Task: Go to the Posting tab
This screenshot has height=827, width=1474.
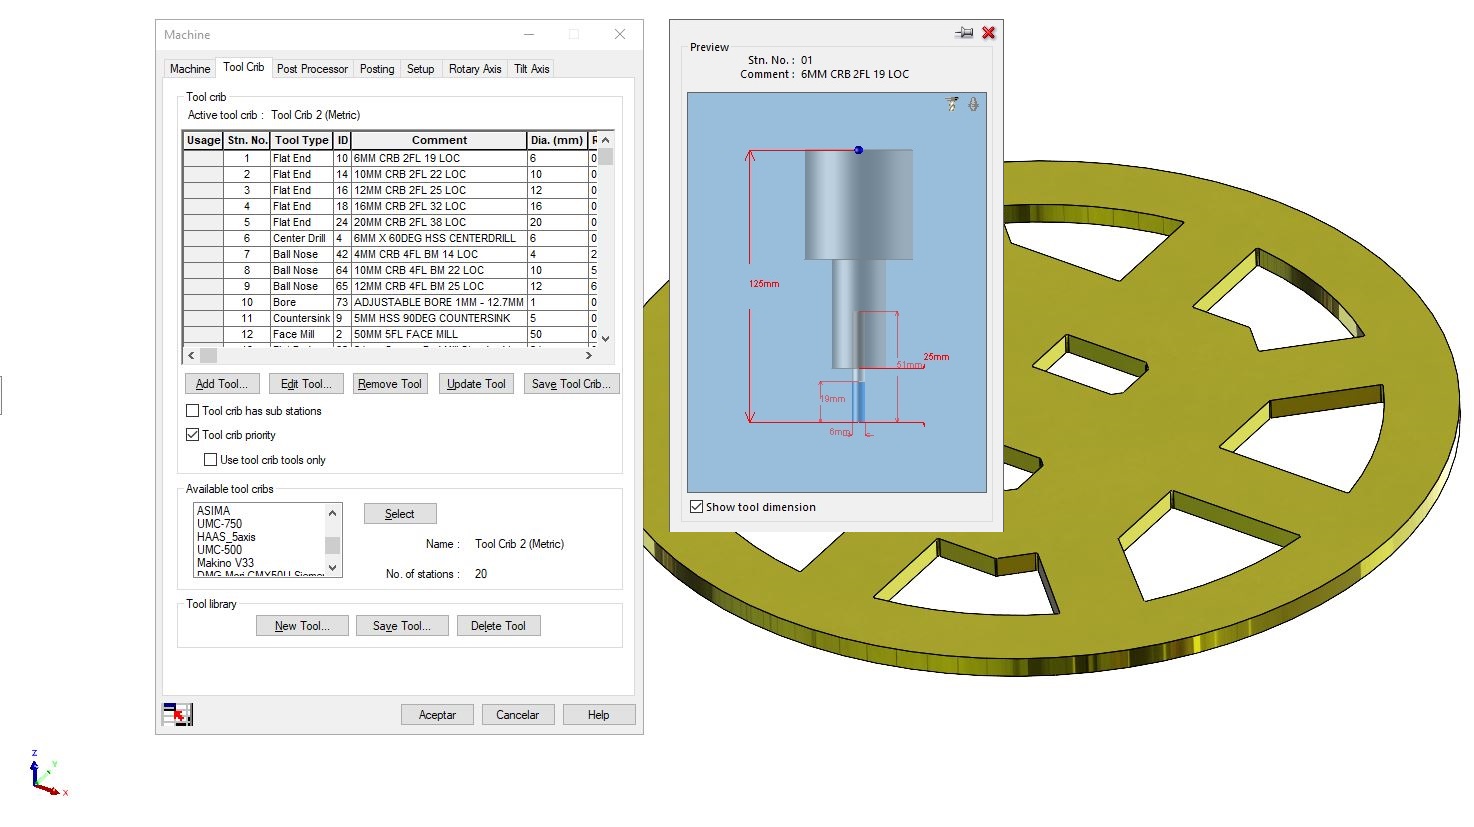Action: click(377, 69)
